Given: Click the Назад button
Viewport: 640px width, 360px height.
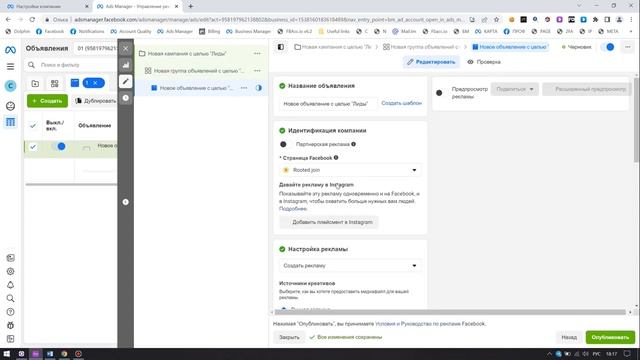Looking at the screenshot, I should tap(569, 337).
